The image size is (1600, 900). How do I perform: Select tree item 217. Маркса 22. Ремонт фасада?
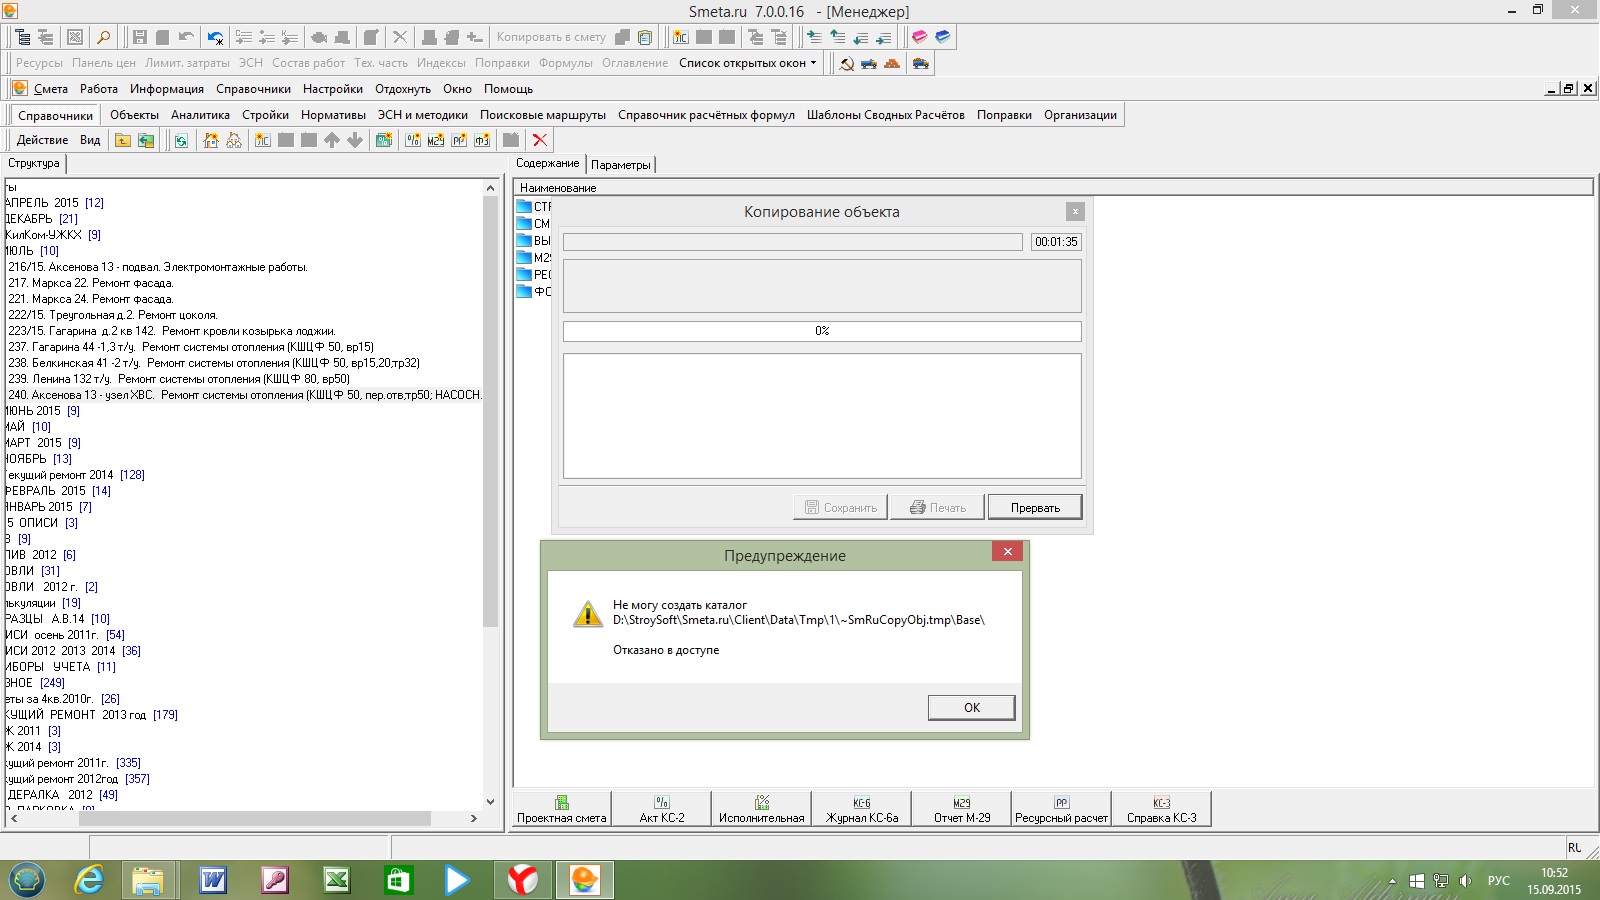tap(91, 283)
